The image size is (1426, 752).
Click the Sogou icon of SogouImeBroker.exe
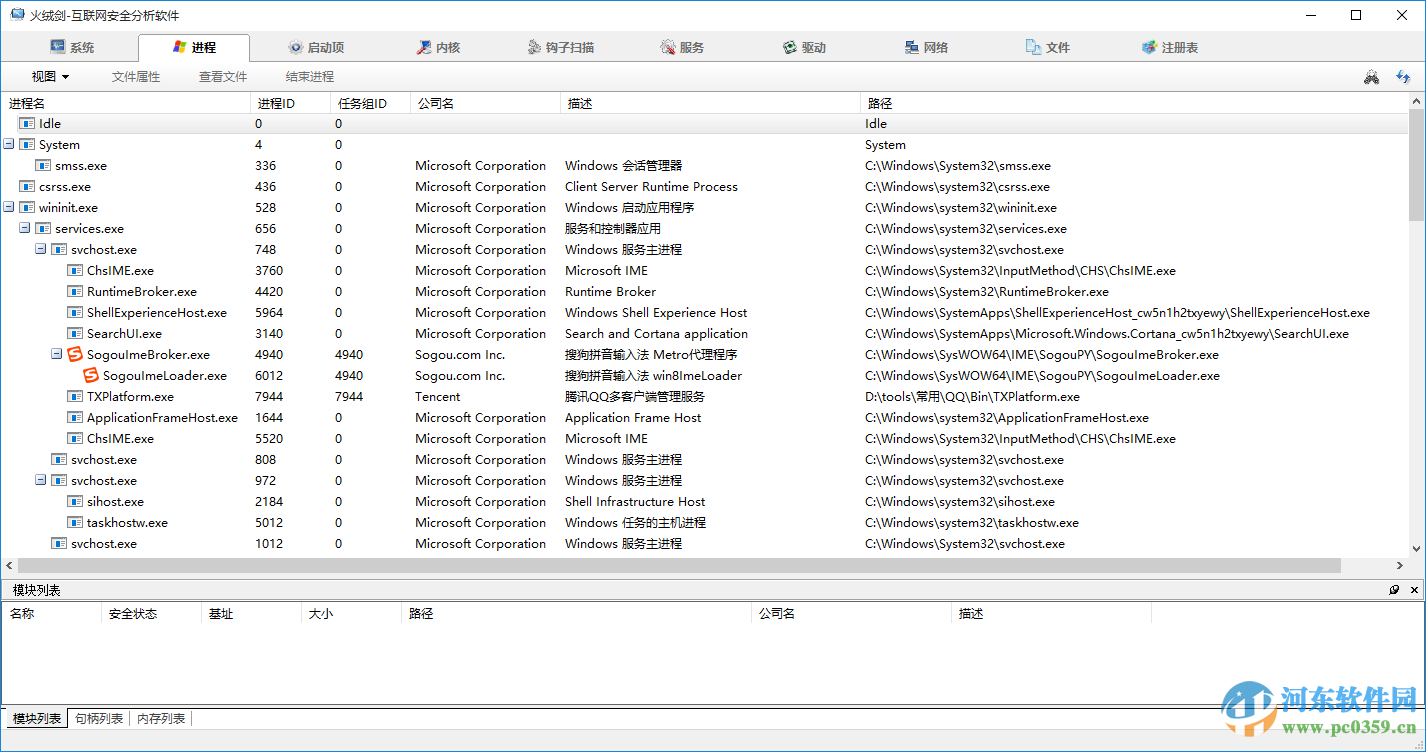coord(75,354)
